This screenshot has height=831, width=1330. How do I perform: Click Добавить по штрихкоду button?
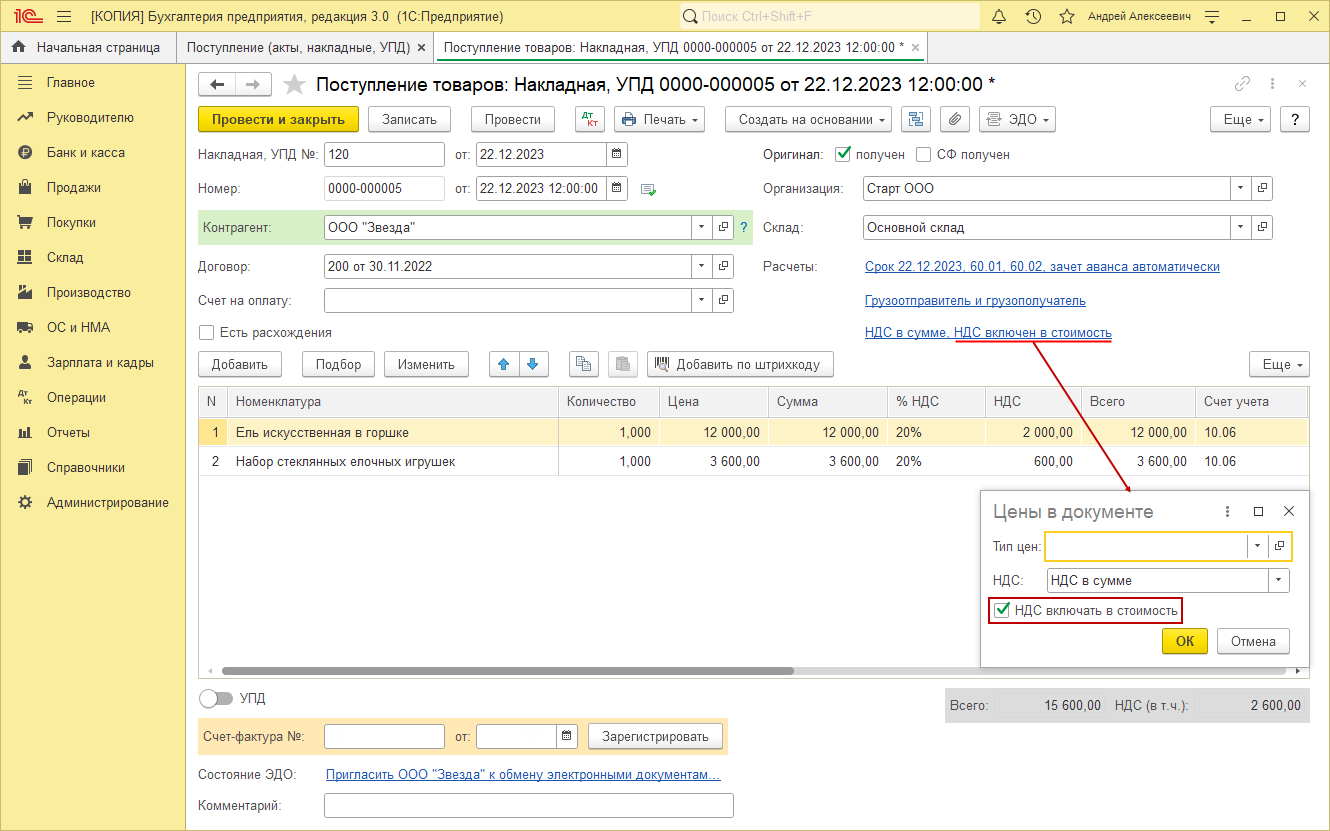(740, 364)
